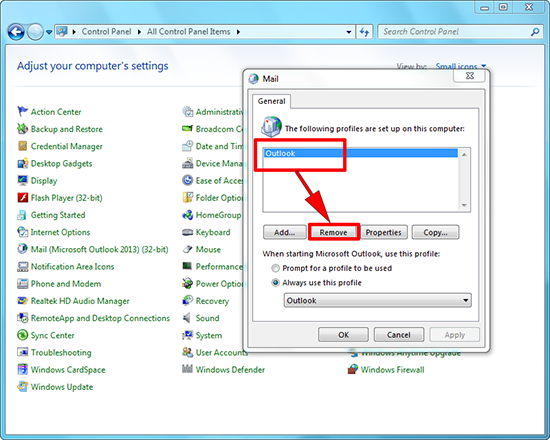Open the Action Center flag icon
550x440 pixels.
(22, 112)
